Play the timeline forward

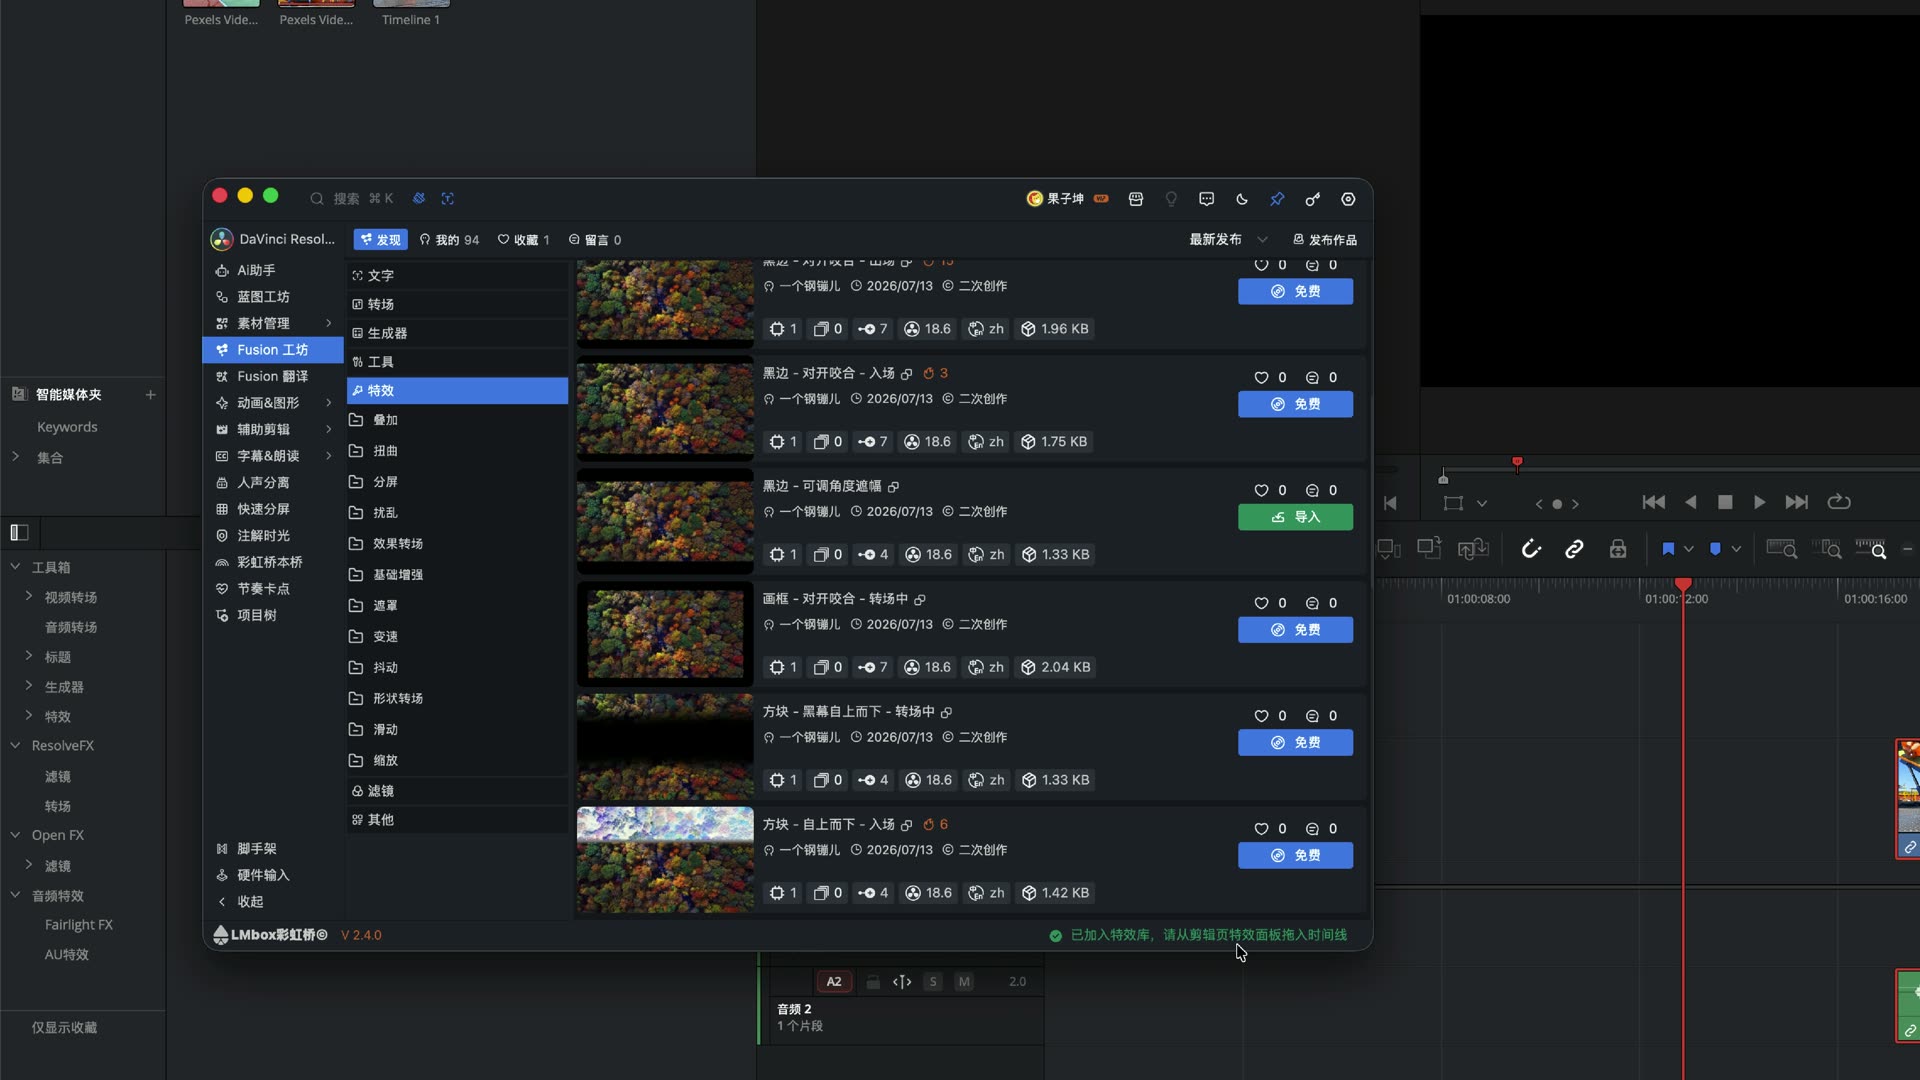click(x=1759, y=502)
